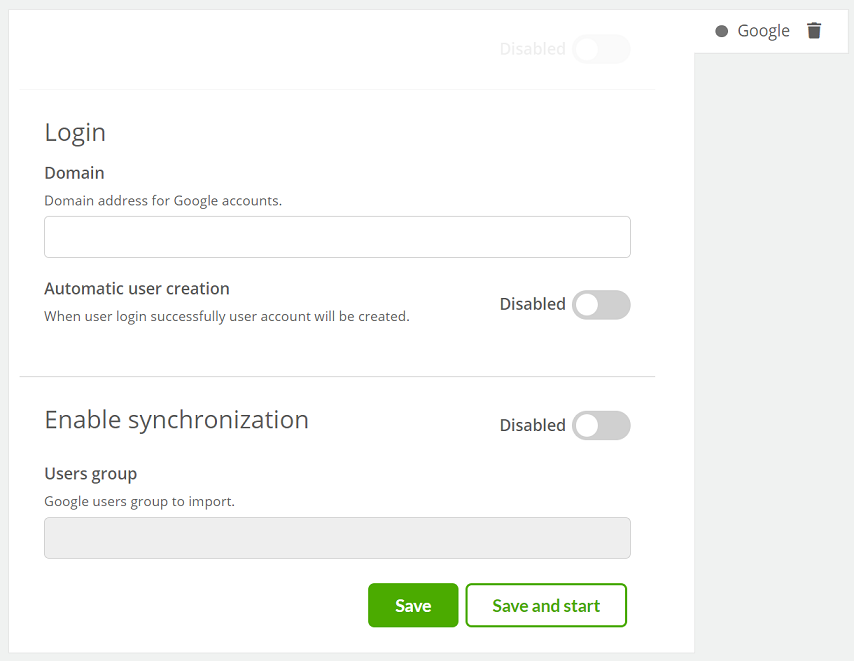This screenshot has height=661, width=854.
Task: Click the Domain field label
Action: click(x=74, y=173)
